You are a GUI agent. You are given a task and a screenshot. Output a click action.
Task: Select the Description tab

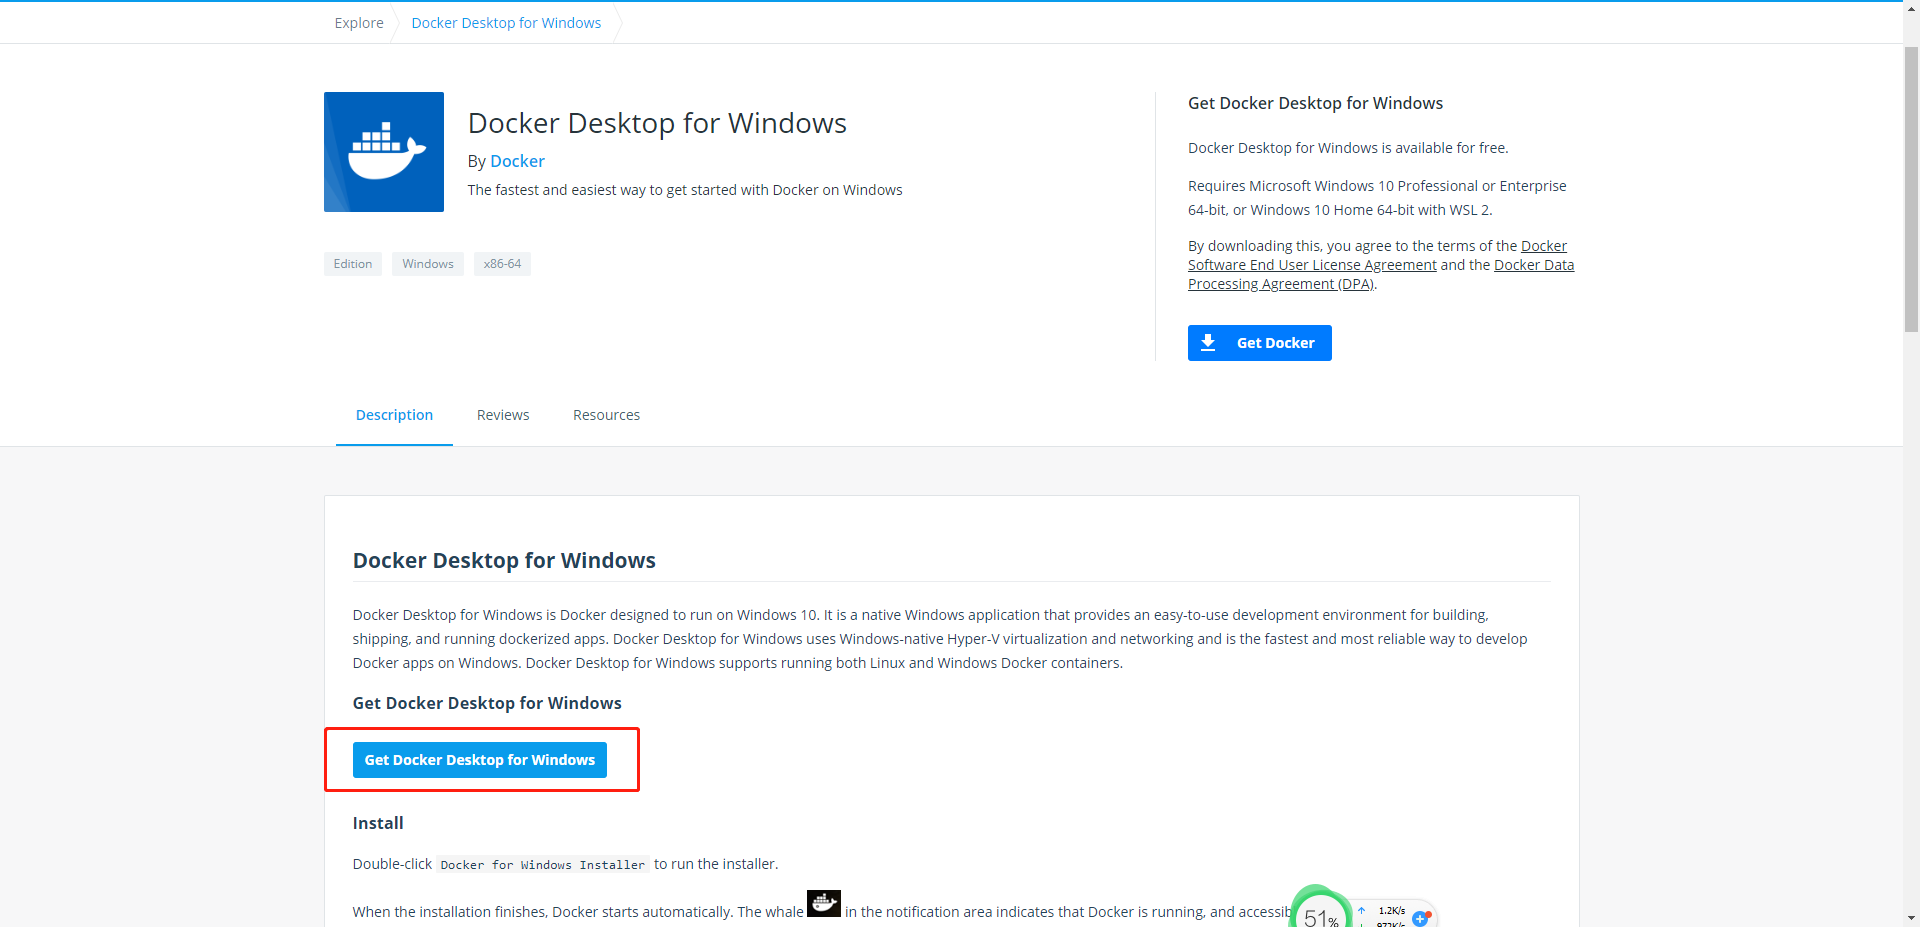point(394,415)
